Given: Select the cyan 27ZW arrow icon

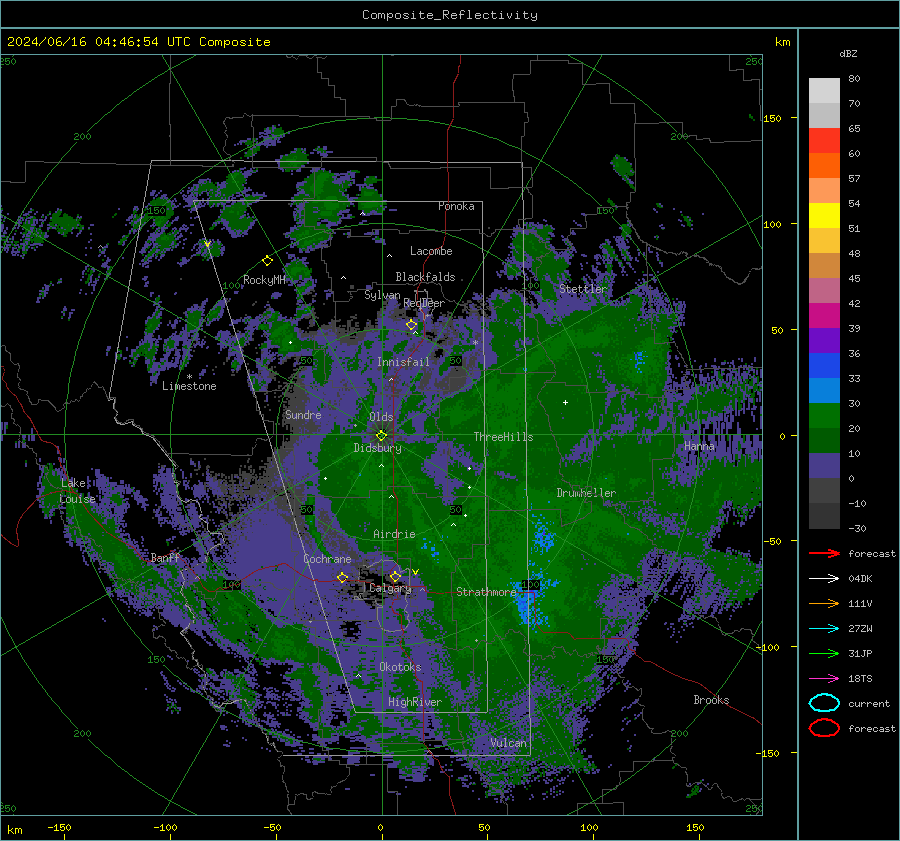Looking at the screenshot, I should [824, 629].
